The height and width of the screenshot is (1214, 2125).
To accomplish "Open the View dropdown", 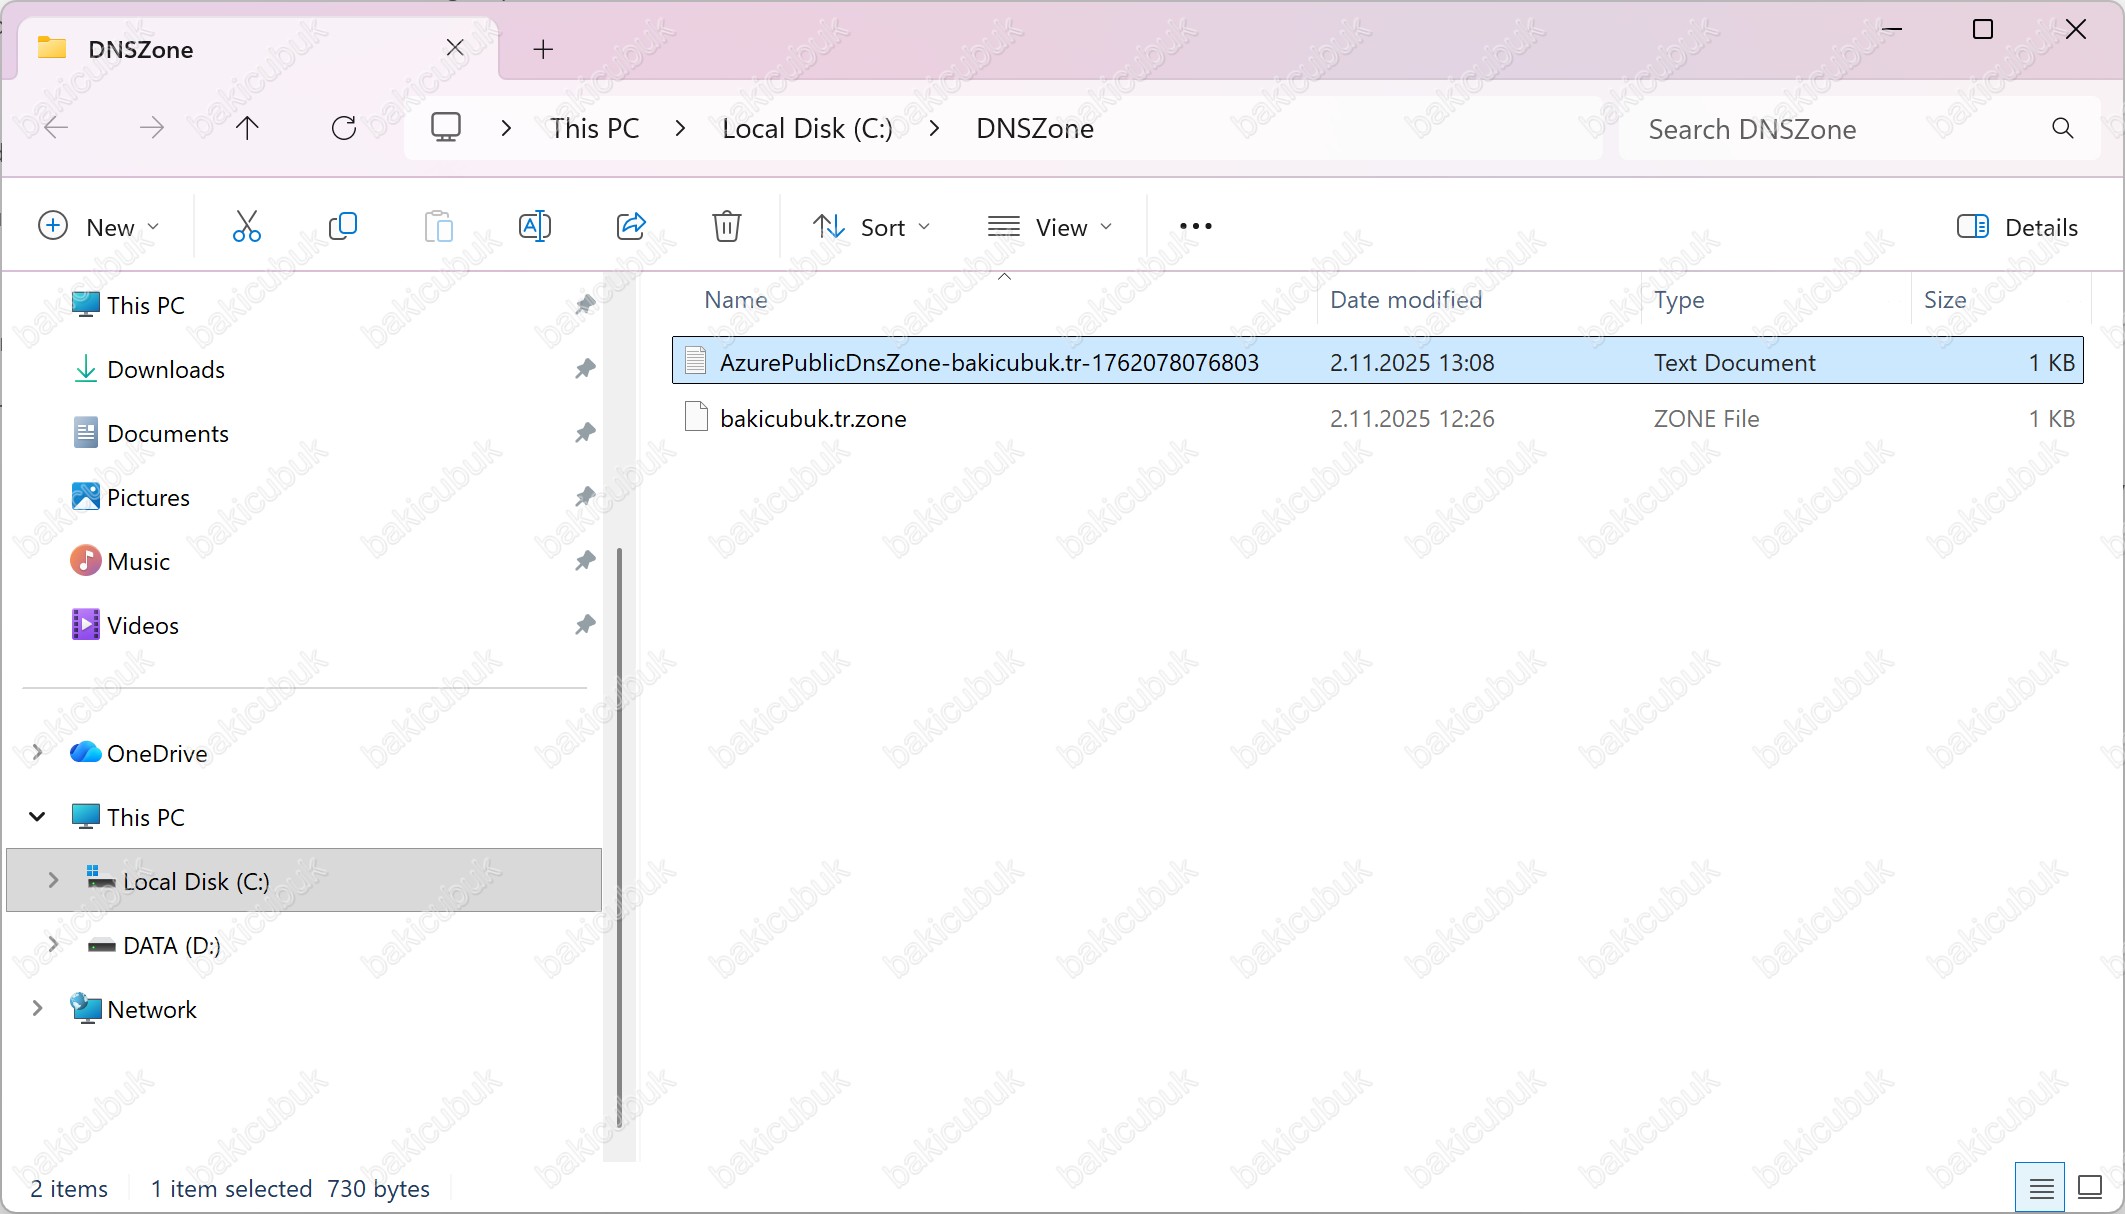I will pyautogui.click(x=1049, y=227).
